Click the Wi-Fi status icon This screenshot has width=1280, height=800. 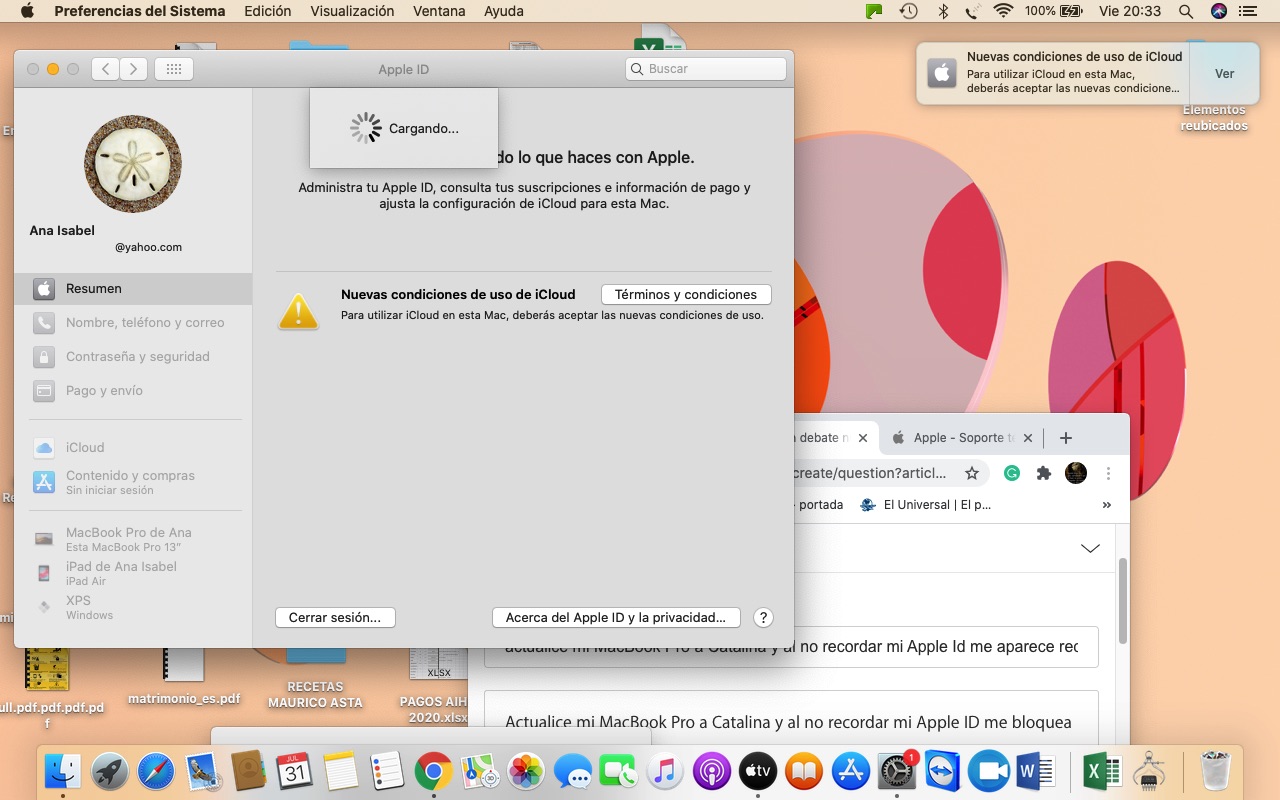pyautogui.click(x=1002, y=11)
